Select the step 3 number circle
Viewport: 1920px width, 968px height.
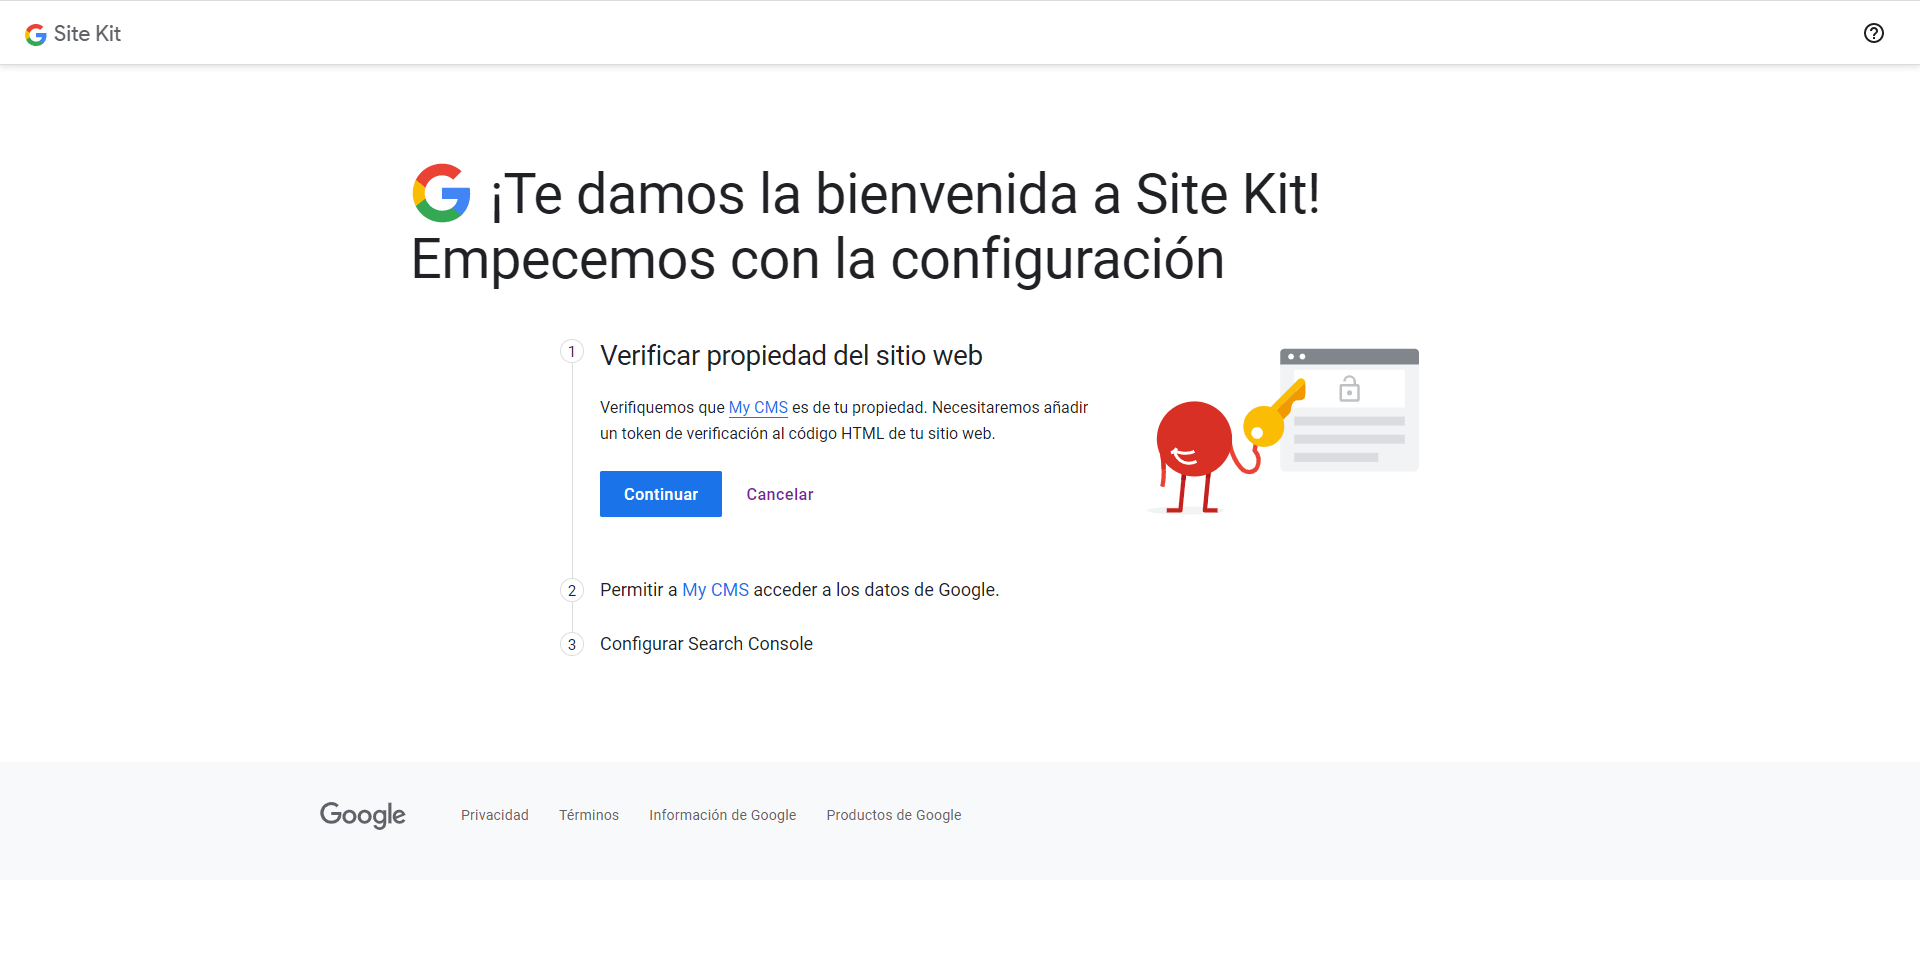coord(572,645)
